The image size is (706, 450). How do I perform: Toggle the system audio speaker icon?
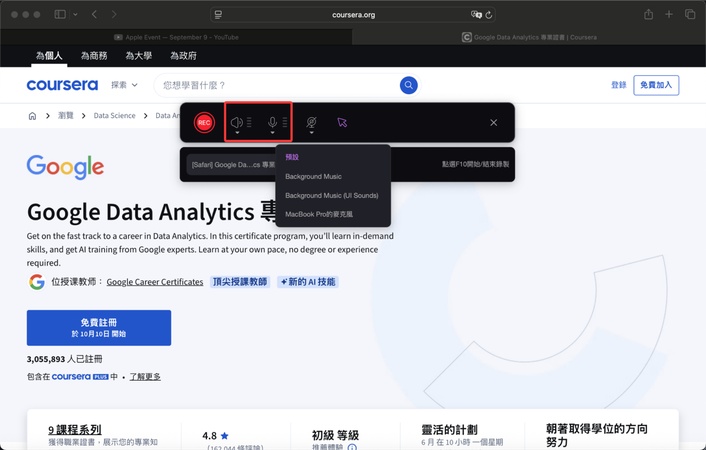point(237,122)
